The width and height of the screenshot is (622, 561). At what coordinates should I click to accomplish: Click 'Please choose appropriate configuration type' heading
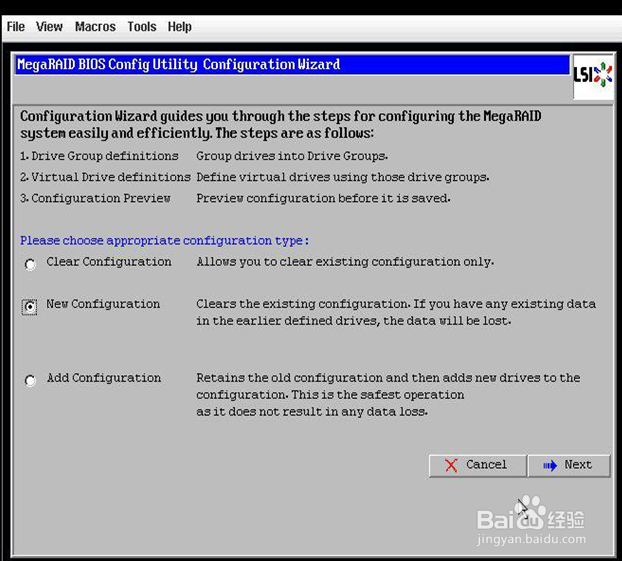164,240
